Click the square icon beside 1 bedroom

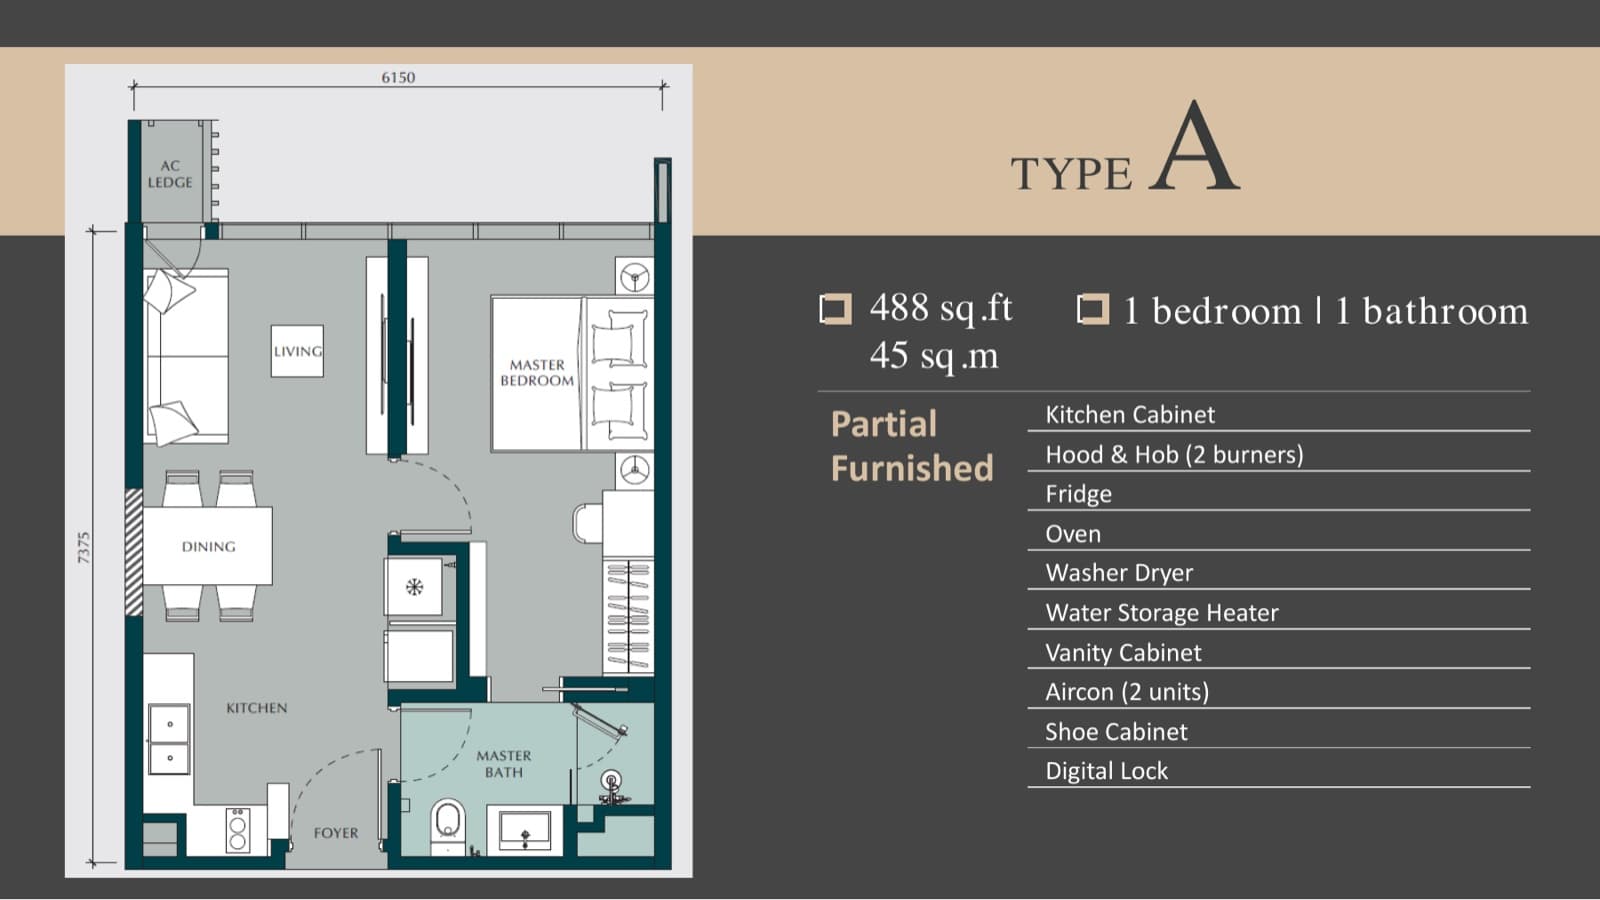click(x=1092, y=309)
